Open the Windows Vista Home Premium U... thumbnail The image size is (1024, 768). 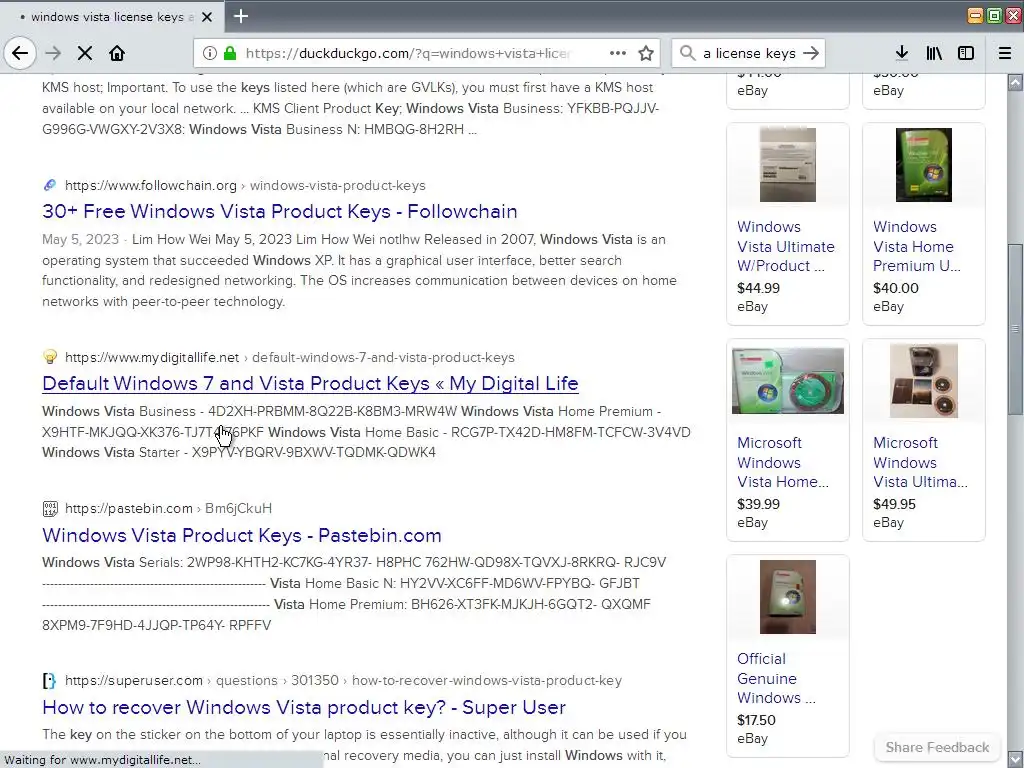(923, 165)
